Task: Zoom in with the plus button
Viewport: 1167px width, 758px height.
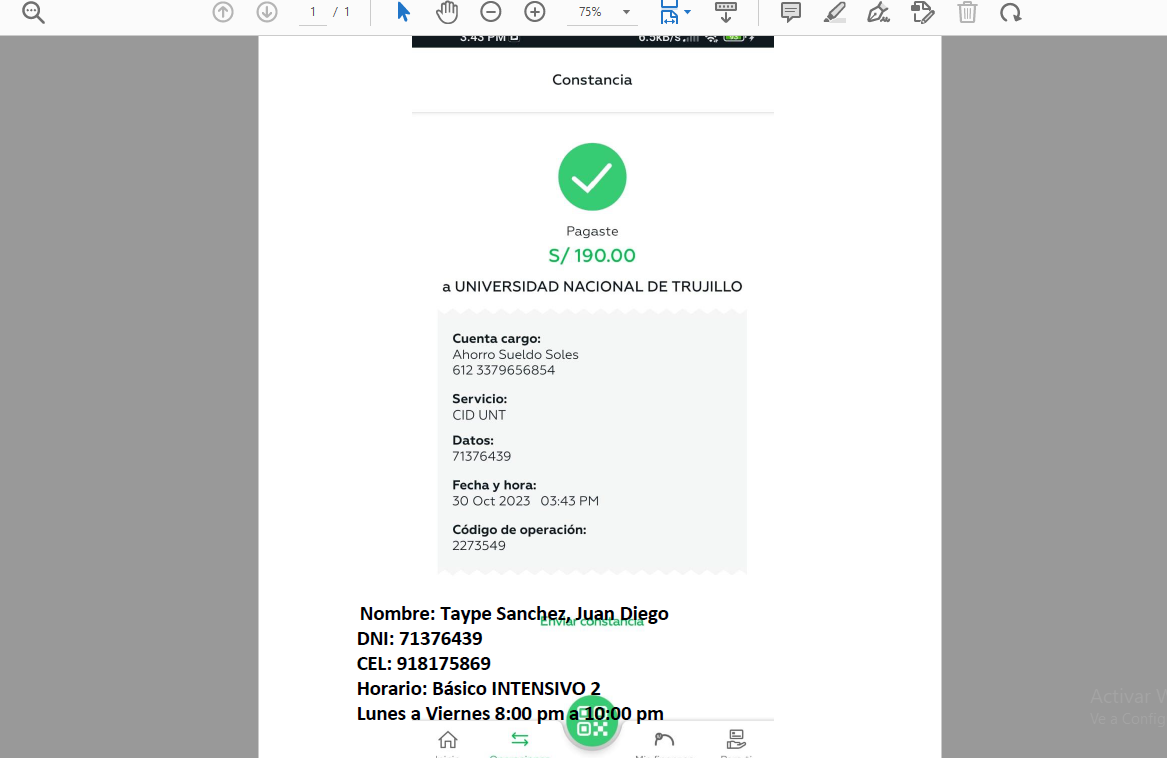Action: (x=535, y=12)
